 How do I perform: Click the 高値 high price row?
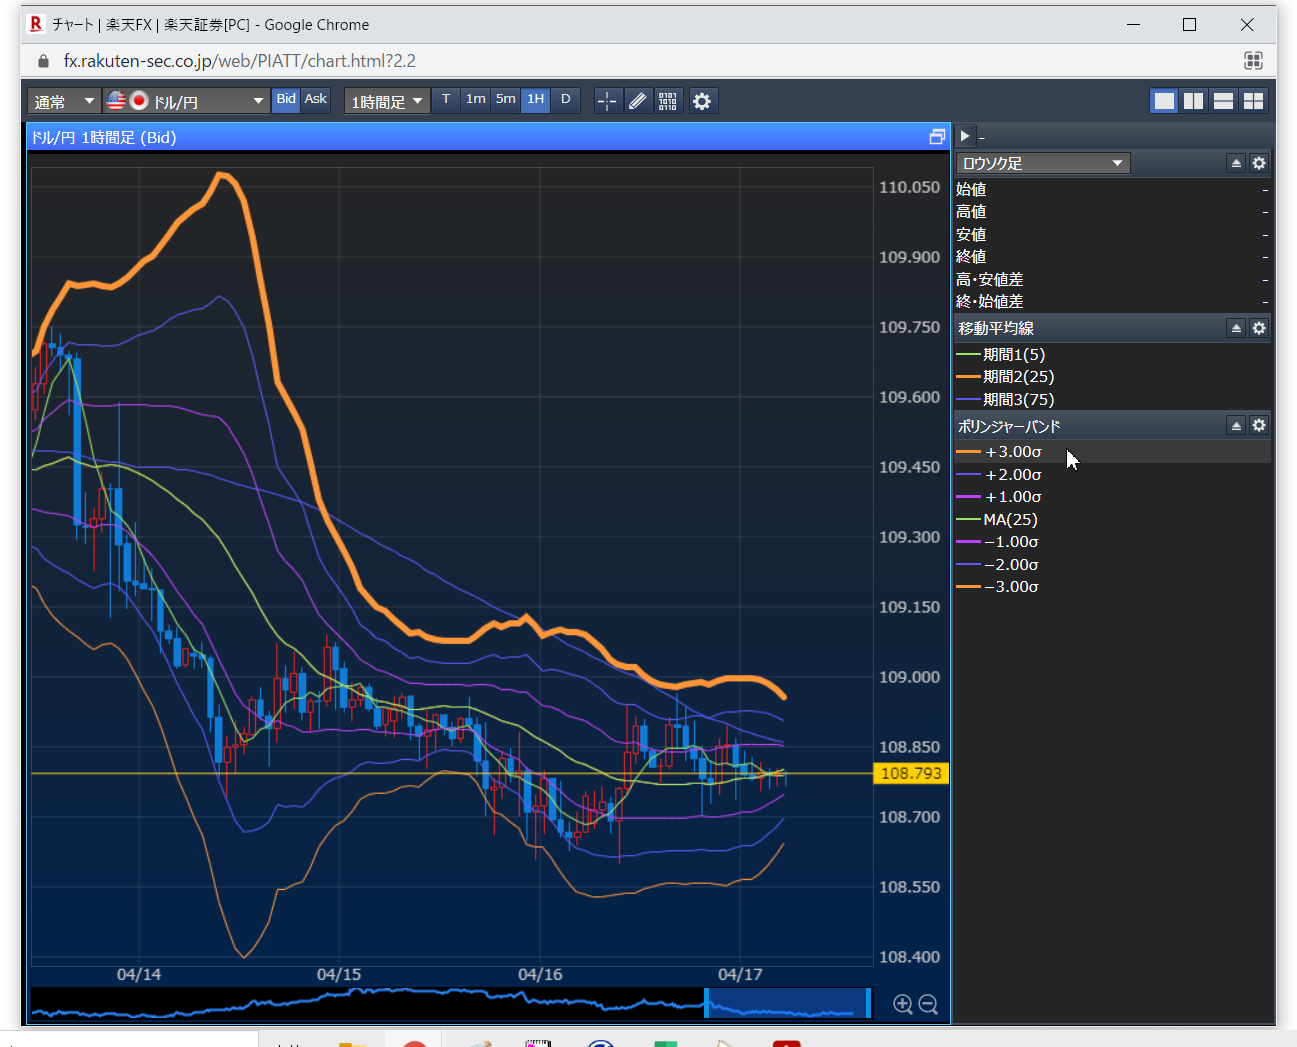pos(1112,211)
